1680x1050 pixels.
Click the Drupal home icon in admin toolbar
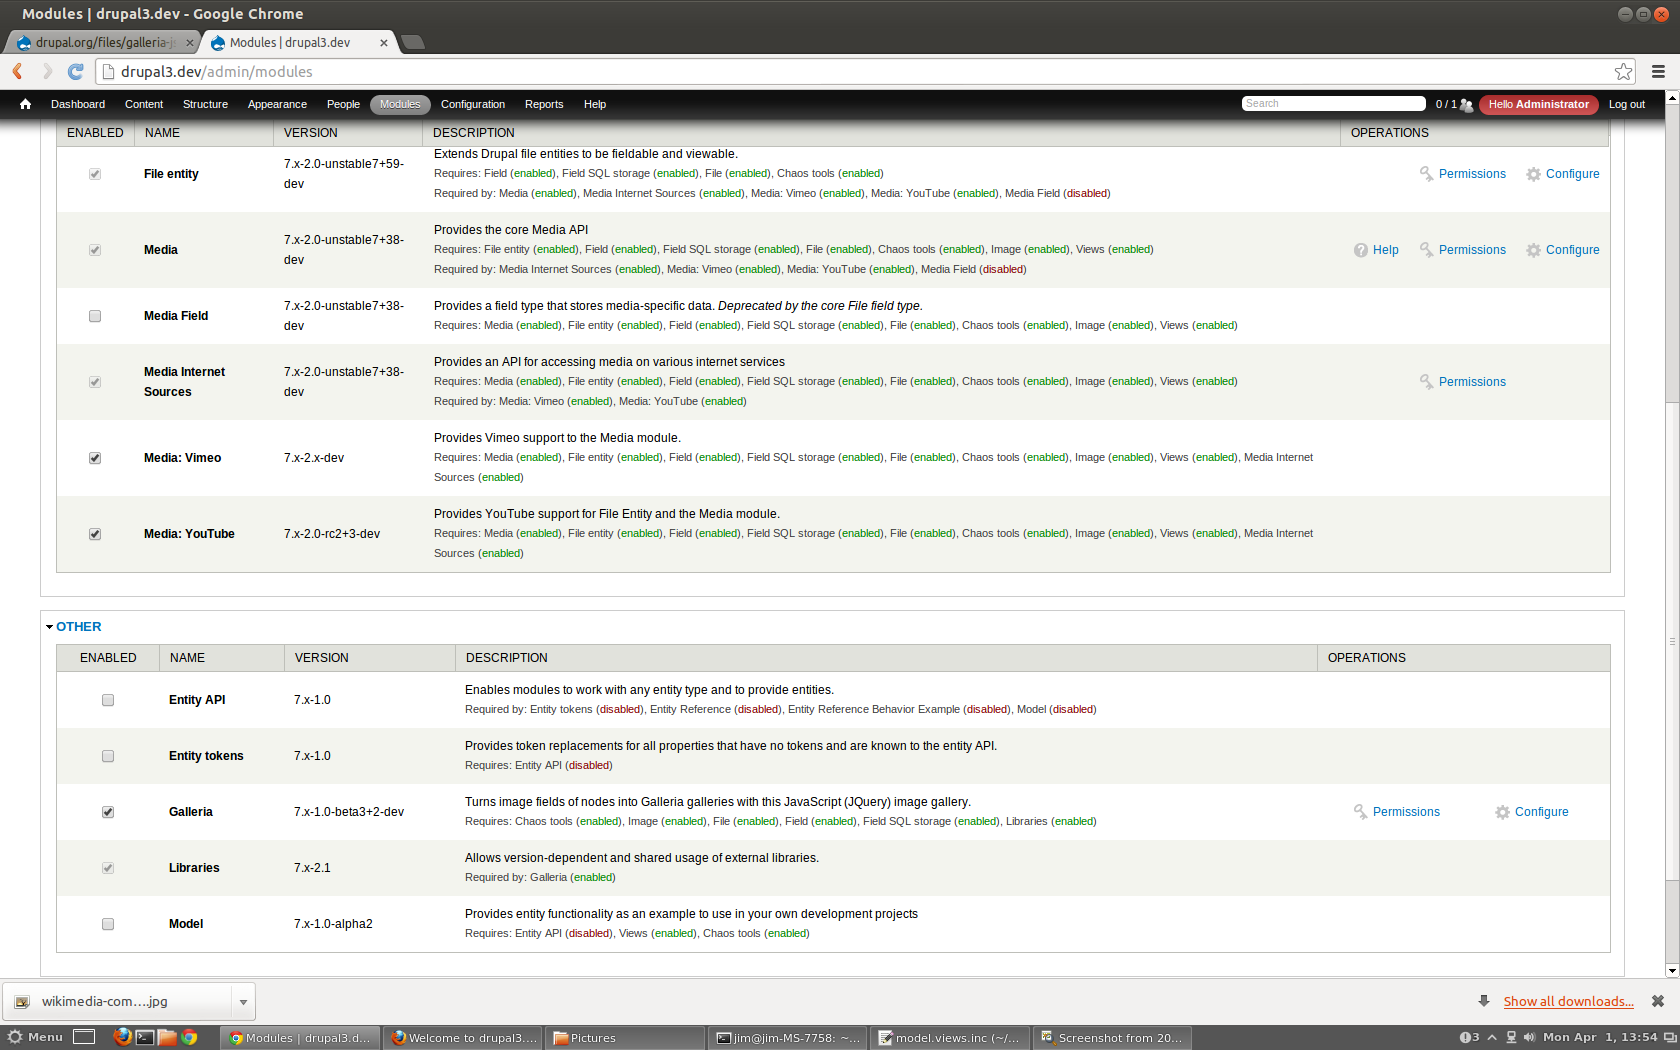pyautogui.click(x=25, y=104)
